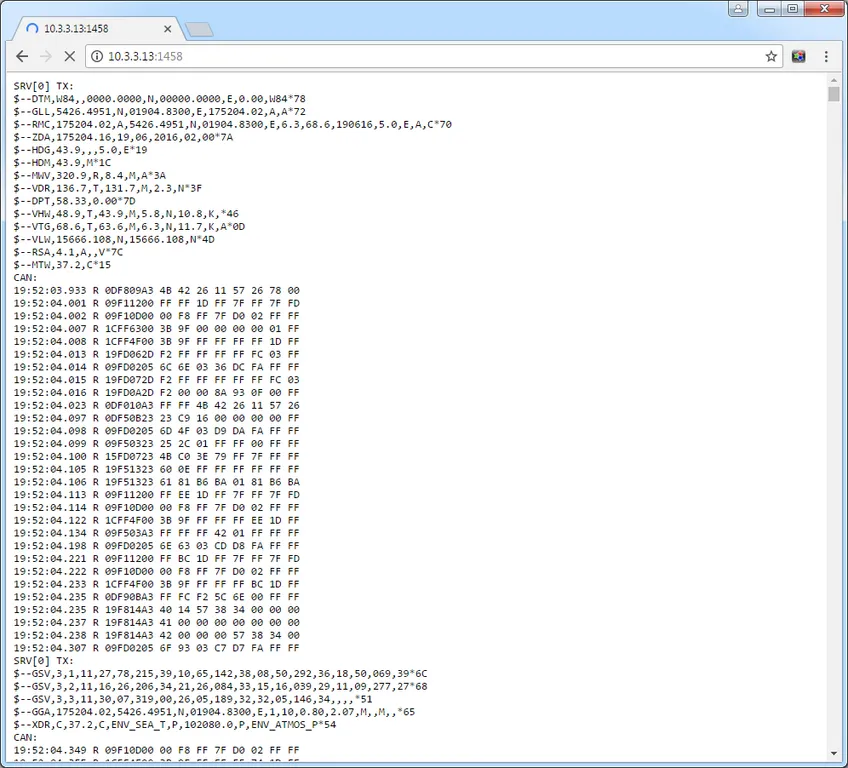Click CAN row 19:52:04.007 1CFF6300
The height and width of the screenshot is (768, 848).
[x=156, y=329]
